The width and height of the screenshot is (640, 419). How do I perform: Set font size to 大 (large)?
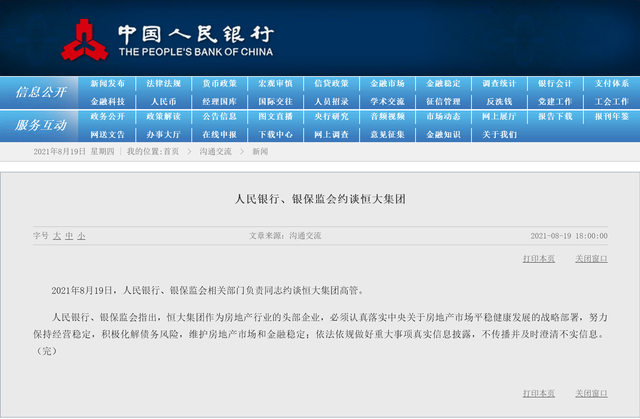[57, 236]
